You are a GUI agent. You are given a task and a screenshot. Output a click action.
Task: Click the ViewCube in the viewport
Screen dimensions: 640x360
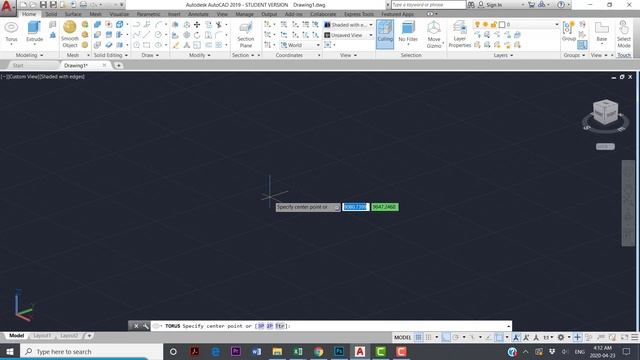pyautogui.click(x=605, y=111)
